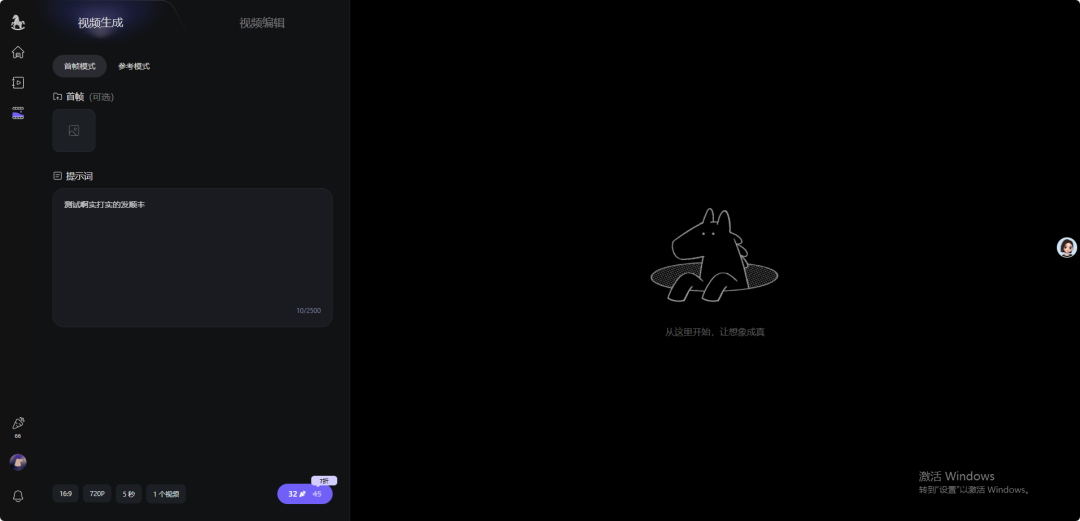Open the 720P resolution selector

point(97,494)
